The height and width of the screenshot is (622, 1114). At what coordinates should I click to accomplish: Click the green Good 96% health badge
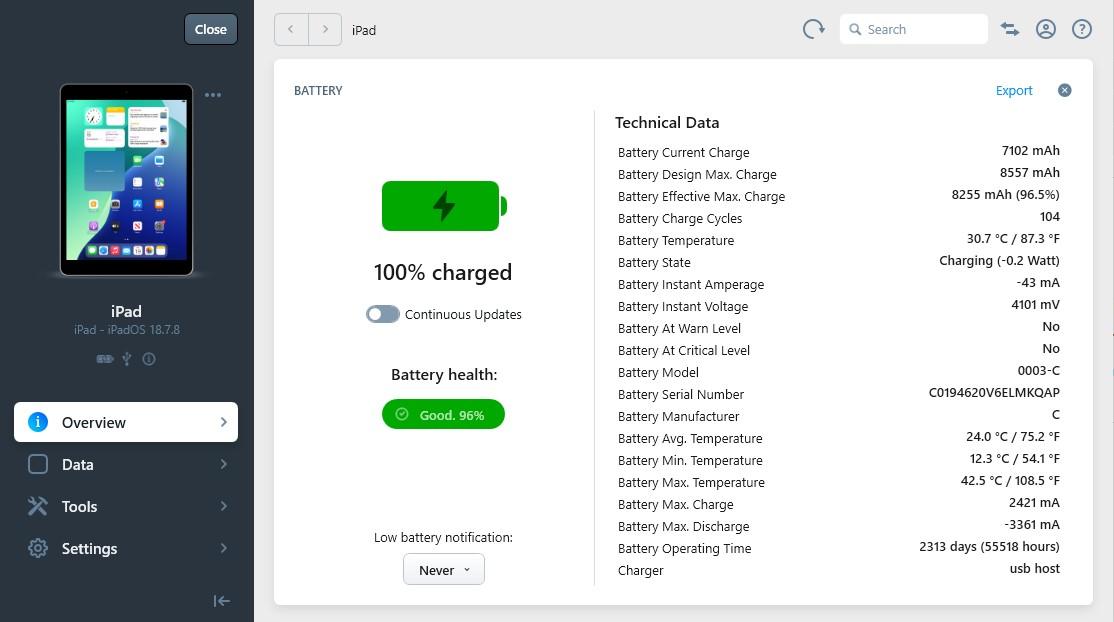[443, 414]
